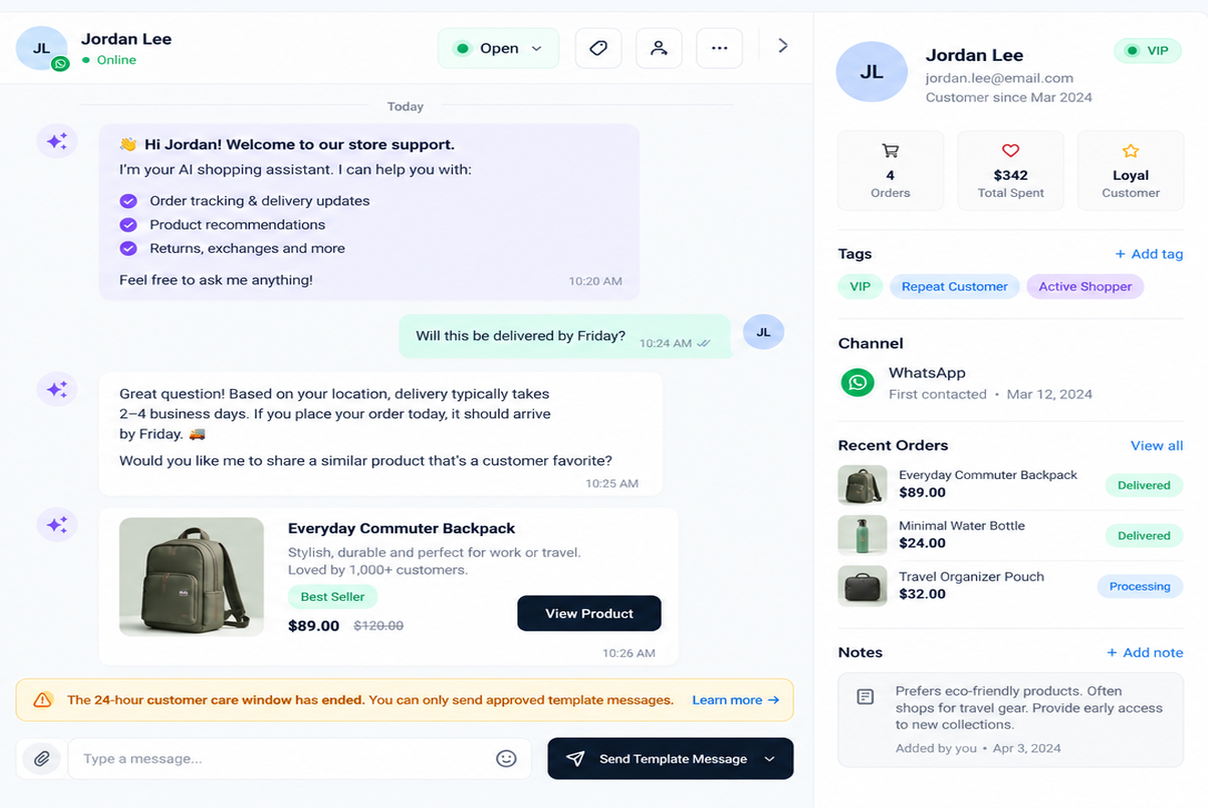The width and height of the screenshot is (1208, 808).
Task: Click the Everyday Commuter Backpack title in chat
Action: pyautogui.click(x=402, y=528)
